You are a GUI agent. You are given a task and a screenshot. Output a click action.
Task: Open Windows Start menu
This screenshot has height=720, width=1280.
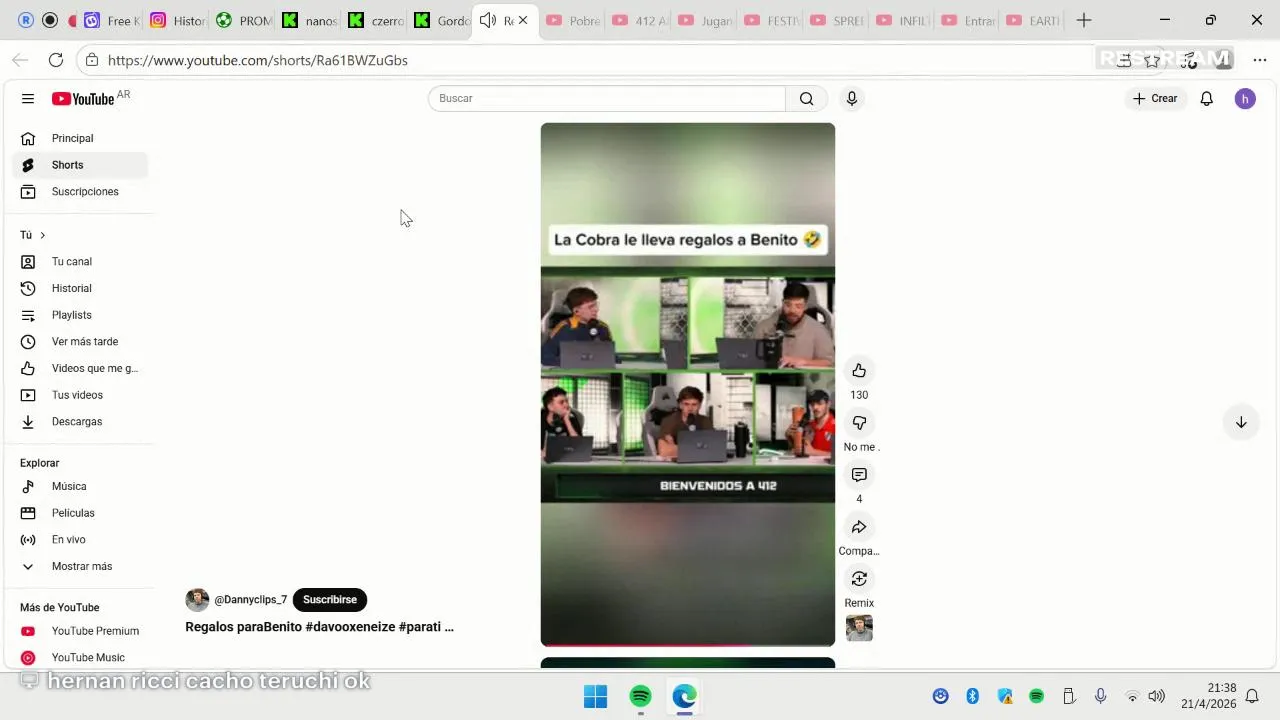pyautogui.click(x=595, y=696)
